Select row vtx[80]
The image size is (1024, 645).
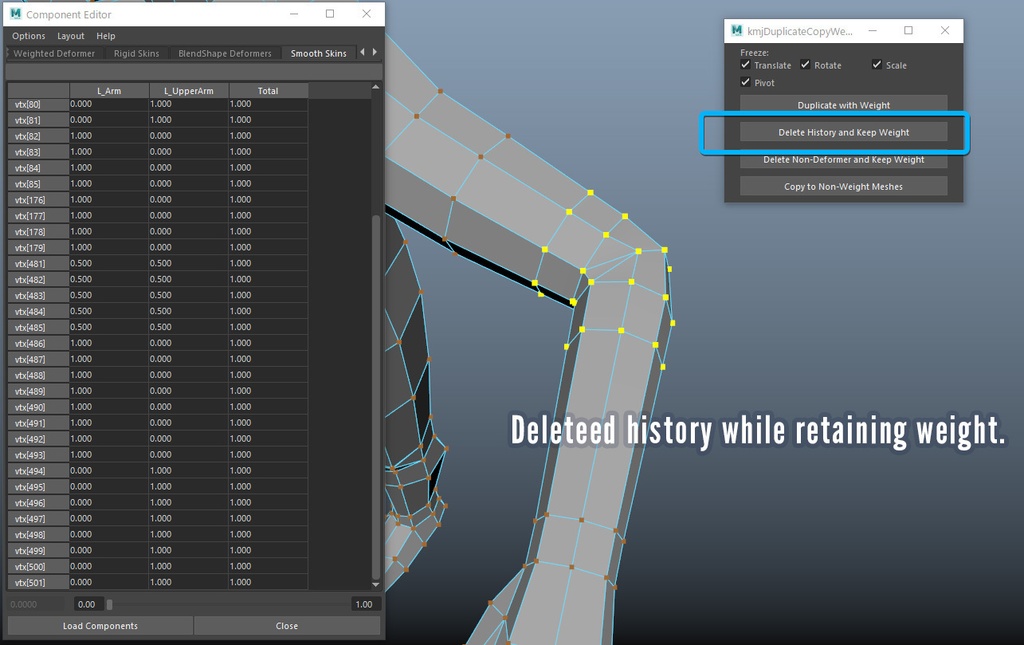[38, 104]
